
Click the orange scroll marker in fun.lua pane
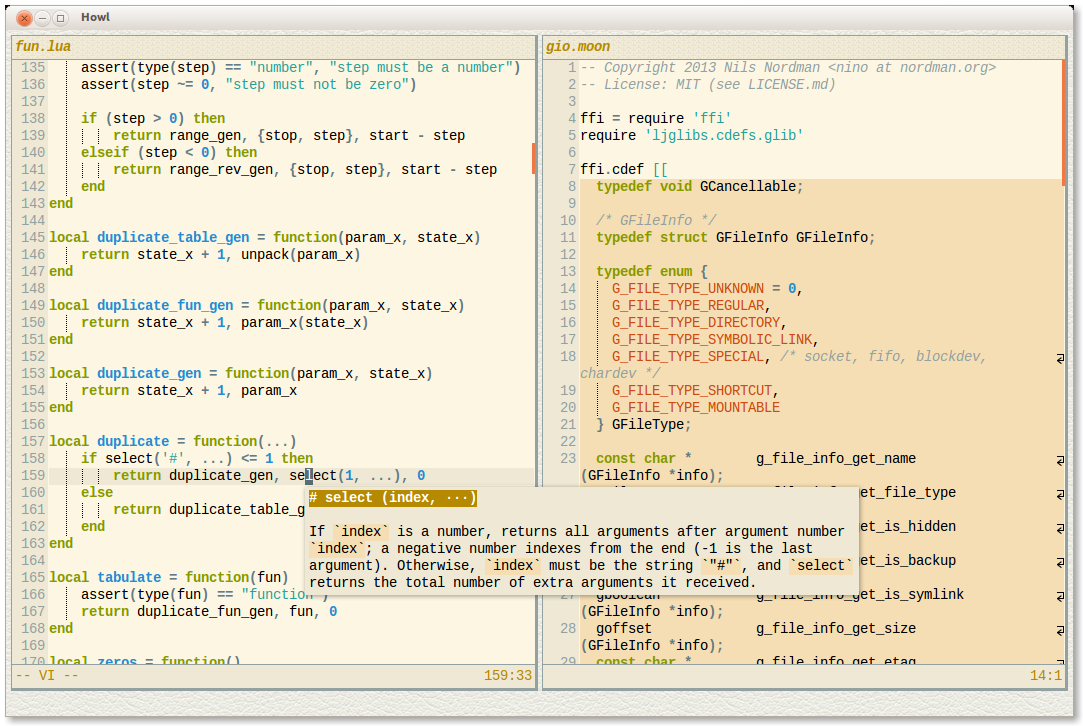[x=534, y=158]
